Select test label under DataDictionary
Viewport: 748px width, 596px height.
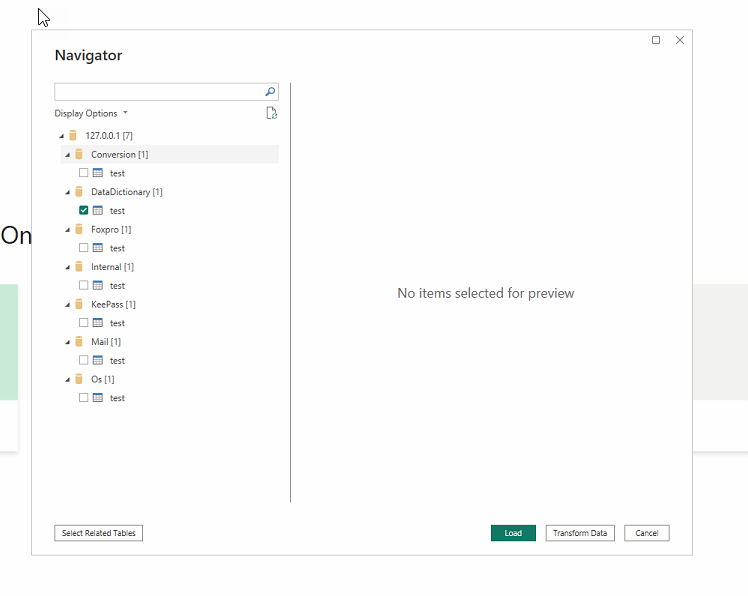pyautogui.click(x=117, y=211)
